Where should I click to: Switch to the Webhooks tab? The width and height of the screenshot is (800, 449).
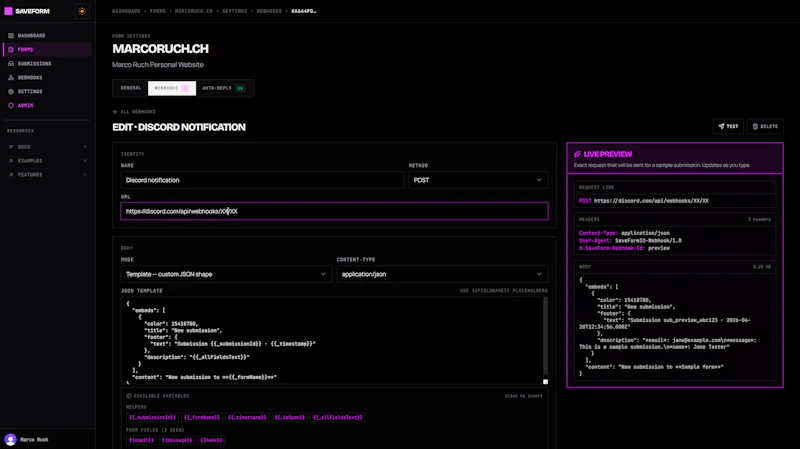[x=172, y=88]
